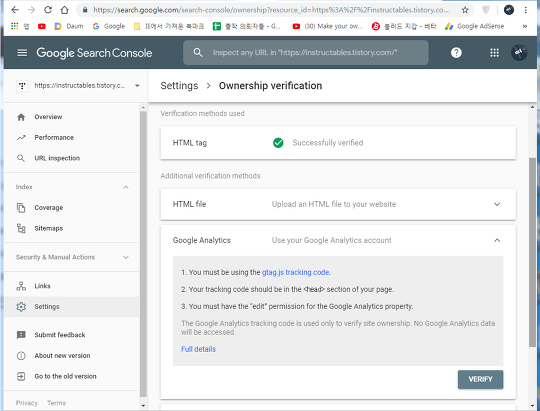Open Overview in the sidebar
The image size is (540, 411).
[48, 117]
